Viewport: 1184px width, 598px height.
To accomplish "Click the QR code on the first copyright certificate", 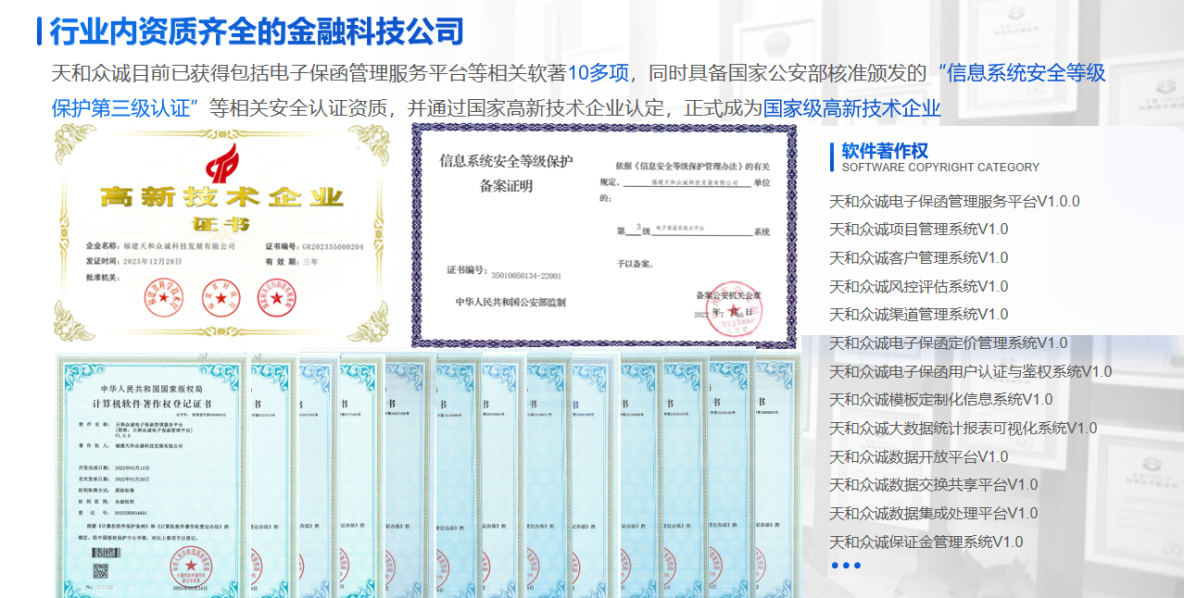I will (x=101, y=571).
